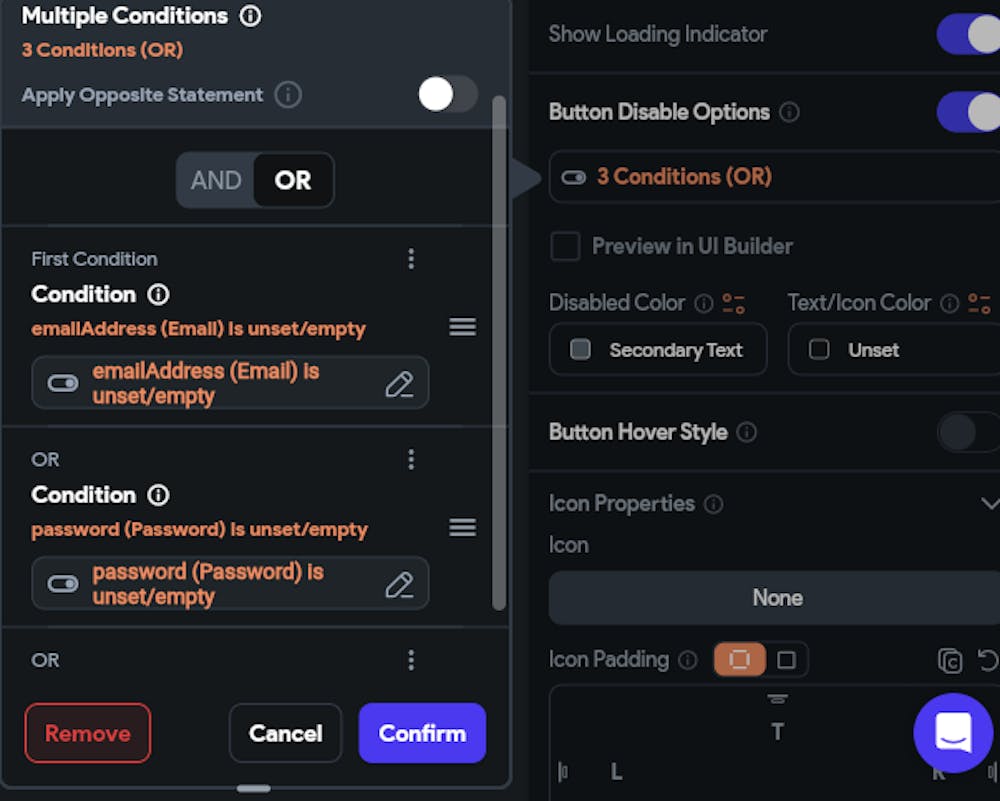Open three-dot menu for First Condition

click(411, 259)
